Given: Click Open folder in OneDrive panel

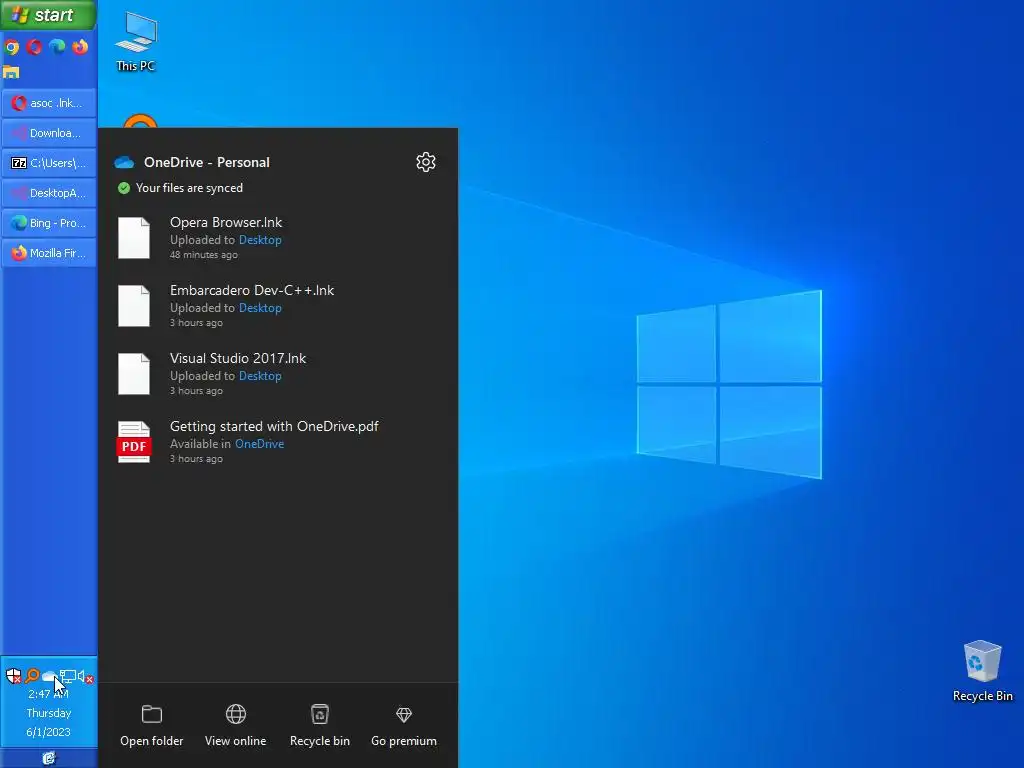Looking at the screenshot, I should point(152,726).
